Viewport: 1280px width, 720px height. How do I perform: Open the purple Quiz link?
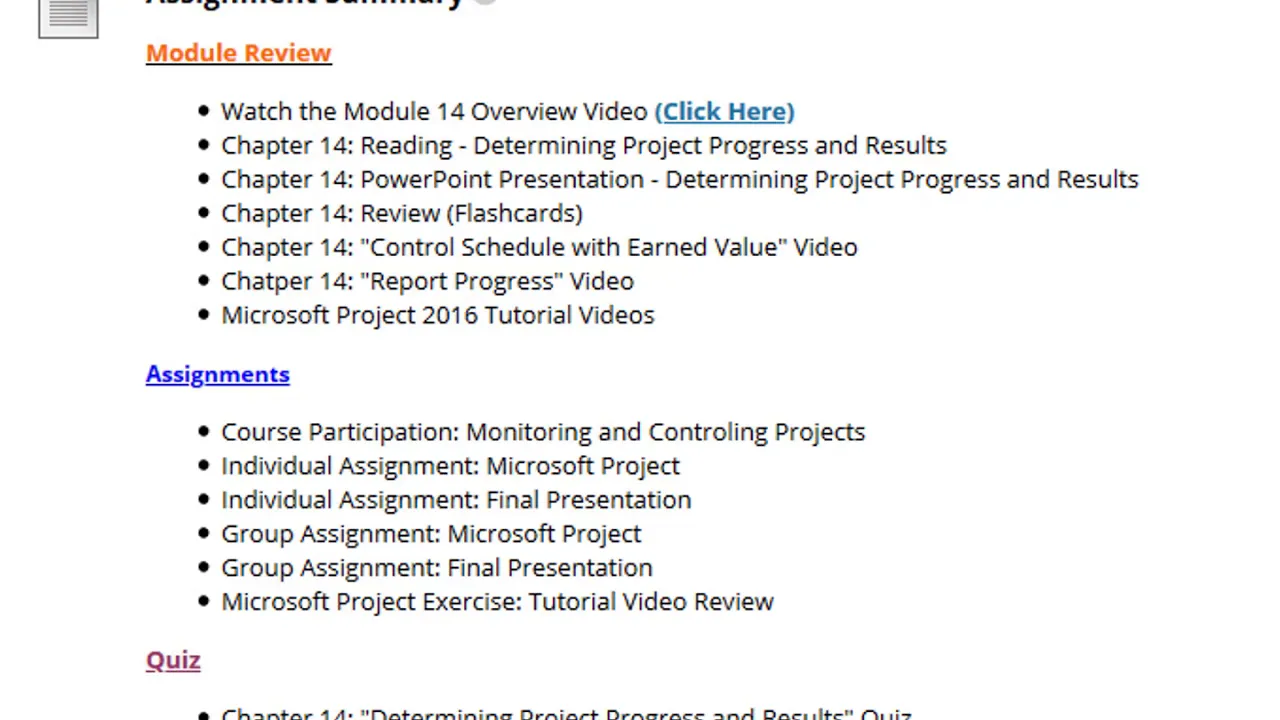pyautogui.click(x=173, y=660)
